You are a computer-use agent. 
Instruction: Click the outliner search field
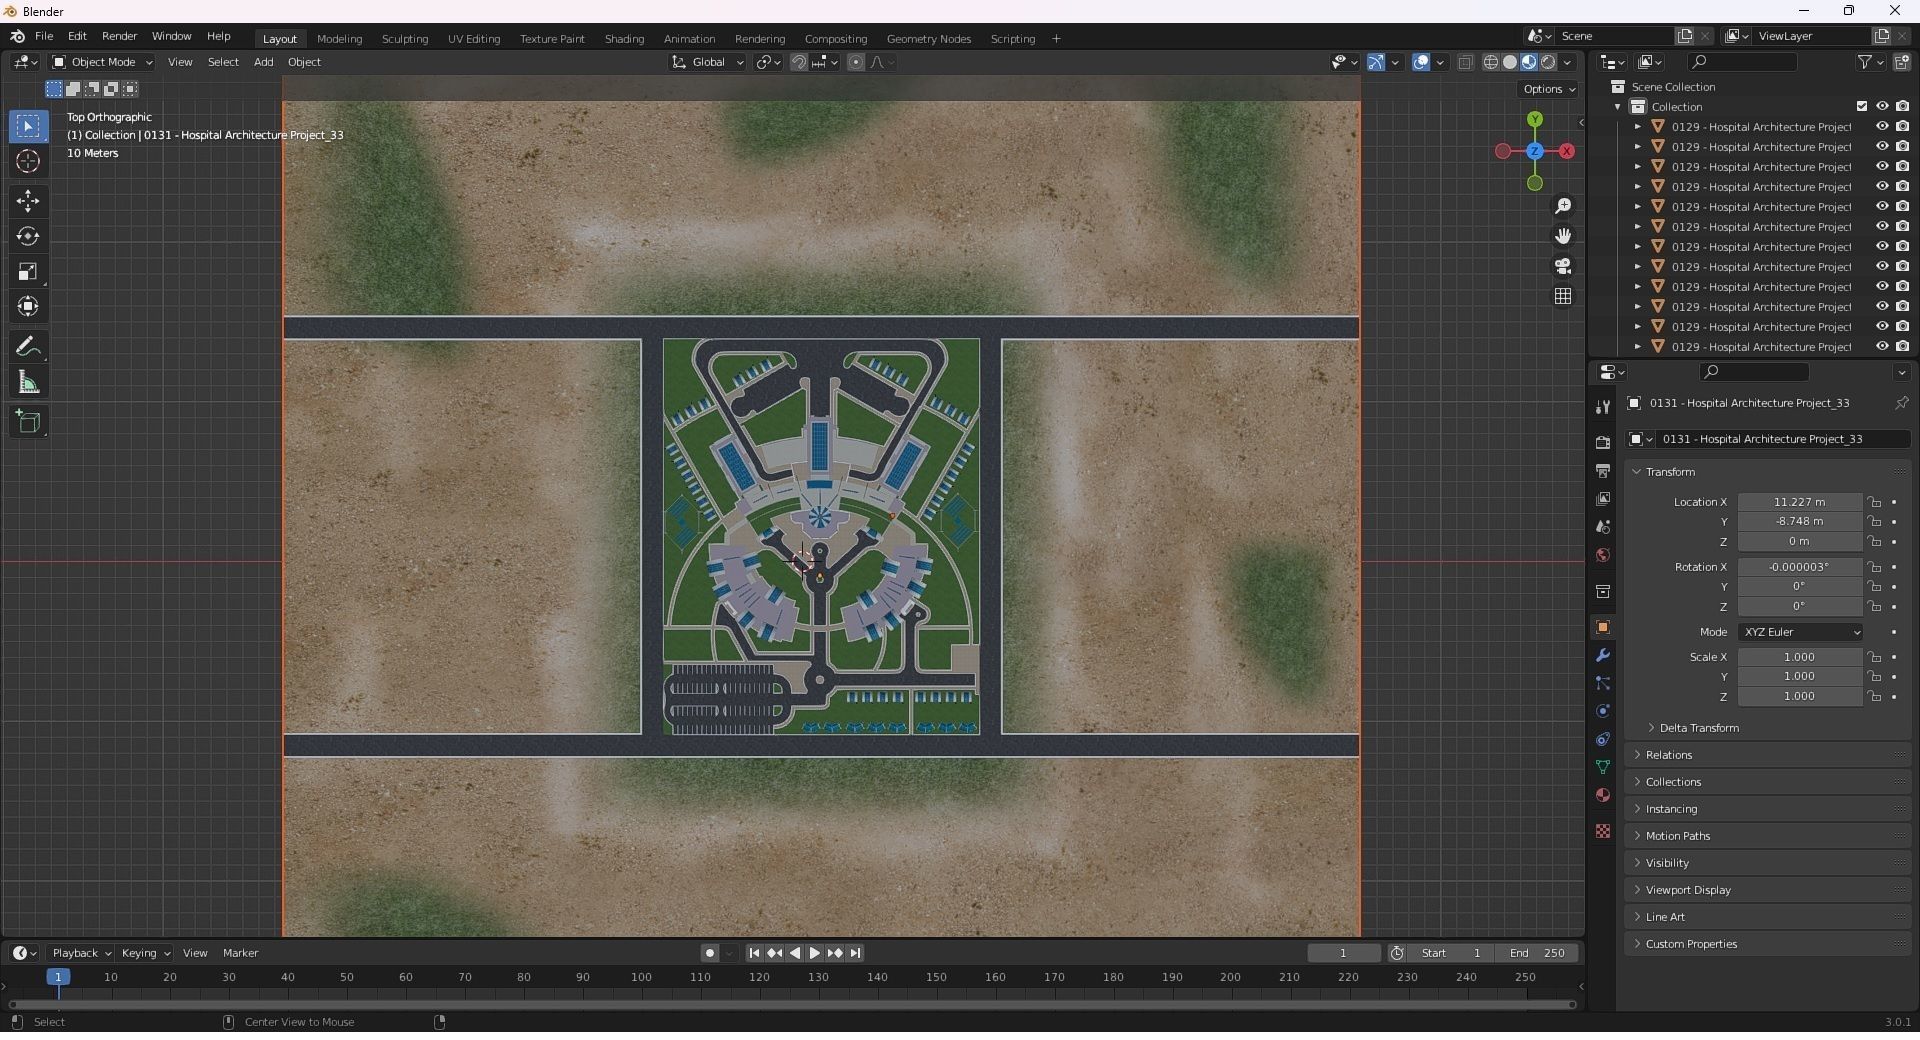point(1742,62)
